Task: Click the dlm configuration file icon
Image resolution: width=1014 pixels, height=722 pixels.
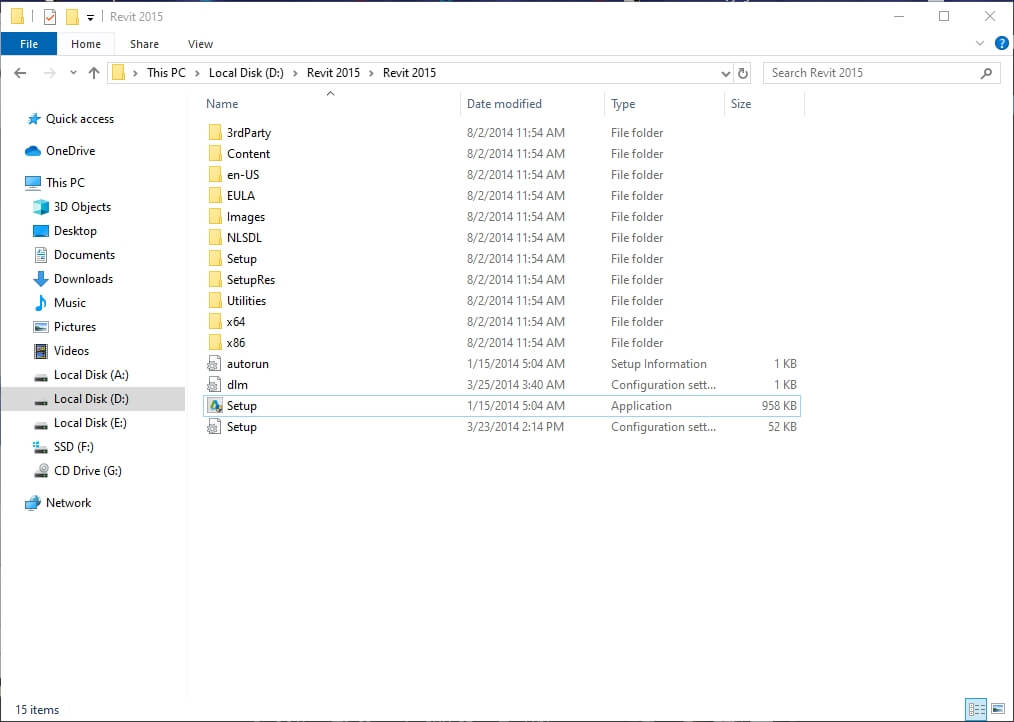Action: click(214, 385)
